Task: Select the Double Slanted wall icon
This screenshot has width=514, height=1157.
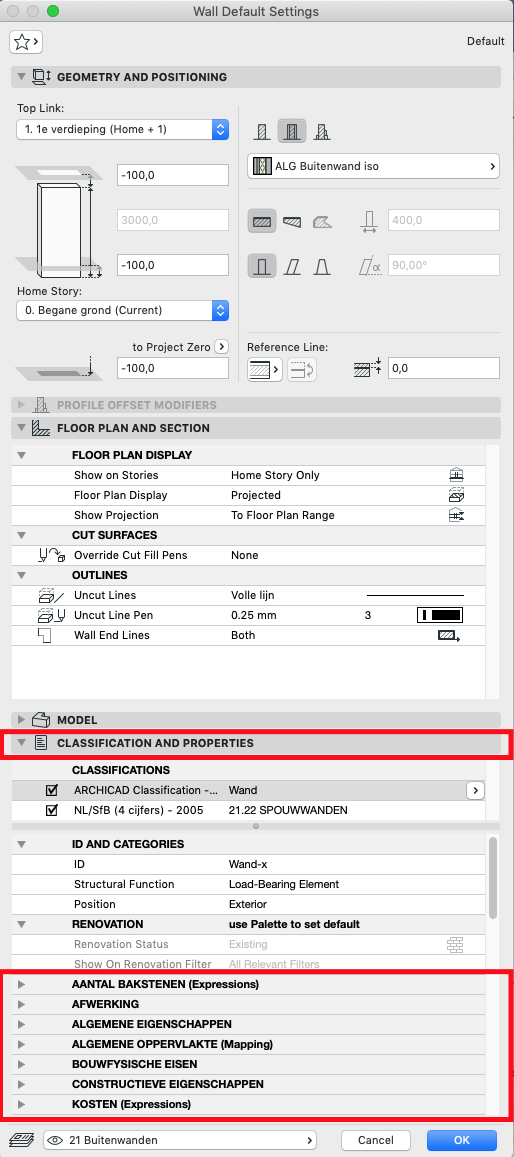Action: click(x=322, y=265)
